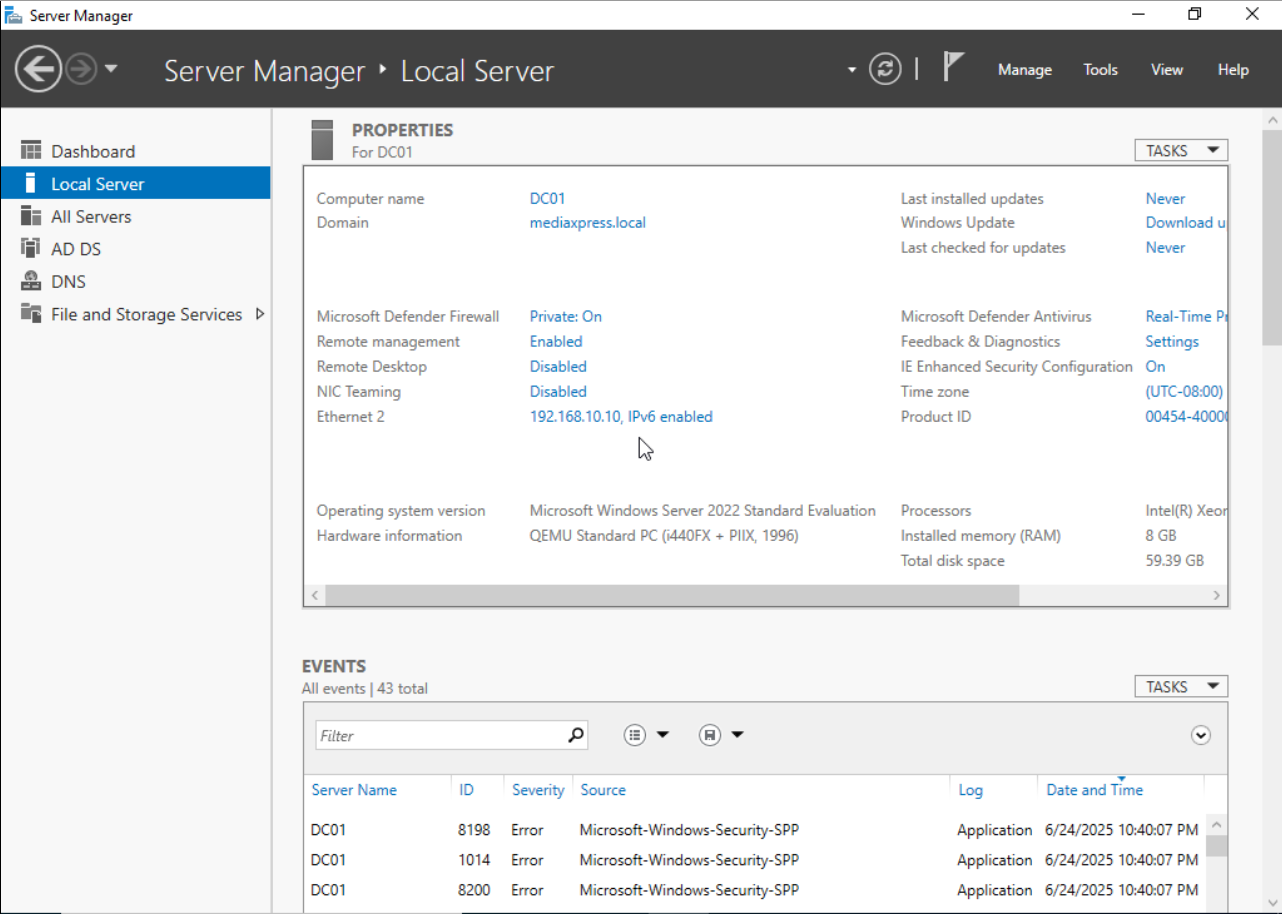The height and width of the screenshot is (914, 1282).
Task: Select event row with ID 8200
Action: (x=755, y=889)
